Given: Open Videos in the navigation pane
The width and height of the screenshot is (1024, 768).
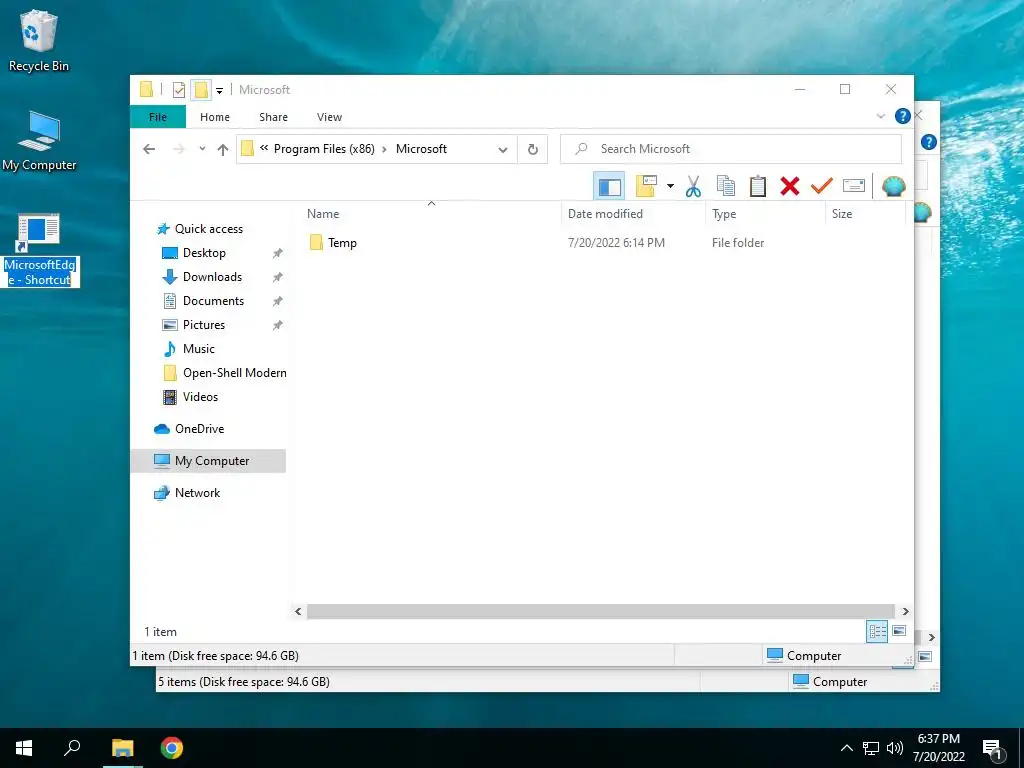Looking at the screenshot, I should pyautogui.click(x=200, y=397).
